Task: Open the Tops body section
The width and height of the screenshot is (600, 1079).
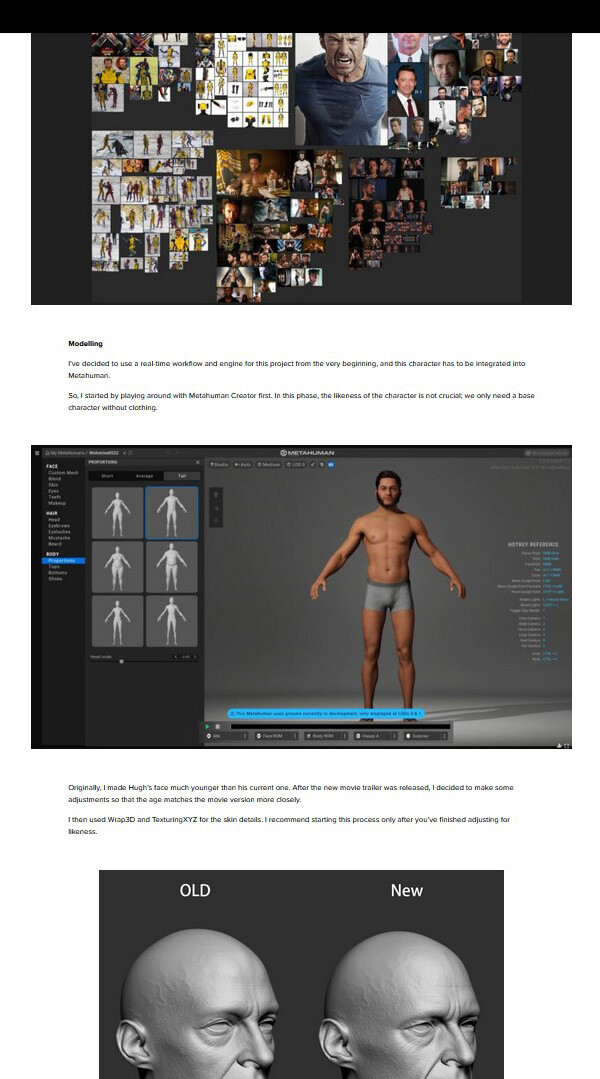Action: [54, 566]
